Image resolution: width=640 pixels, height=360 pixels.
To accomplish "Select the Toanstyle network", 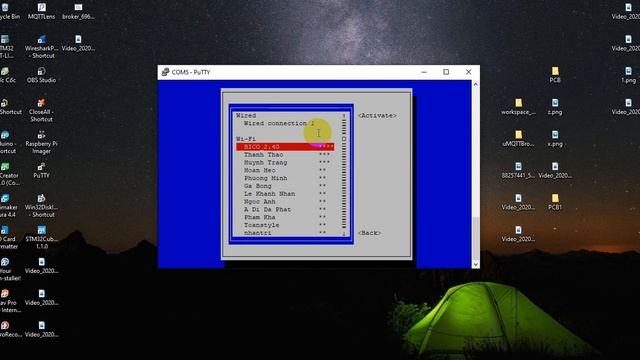I will [285, 225].
